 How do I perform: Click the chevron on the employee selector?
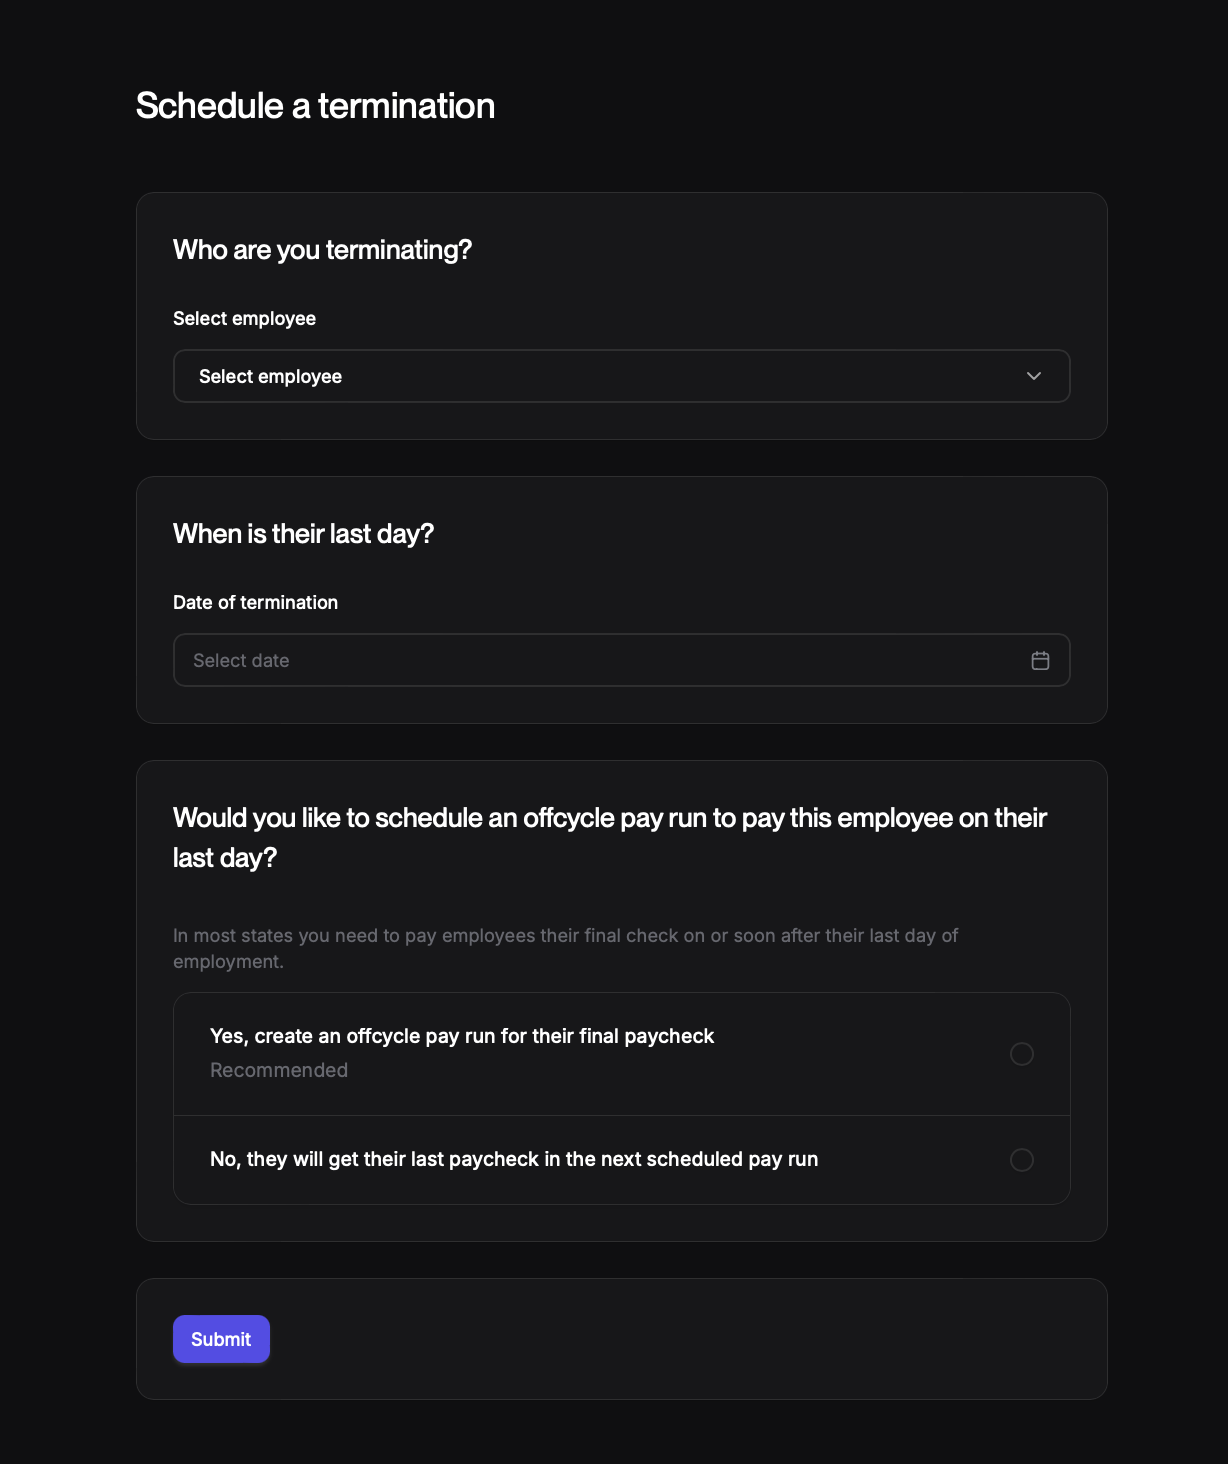[1033, 376]
